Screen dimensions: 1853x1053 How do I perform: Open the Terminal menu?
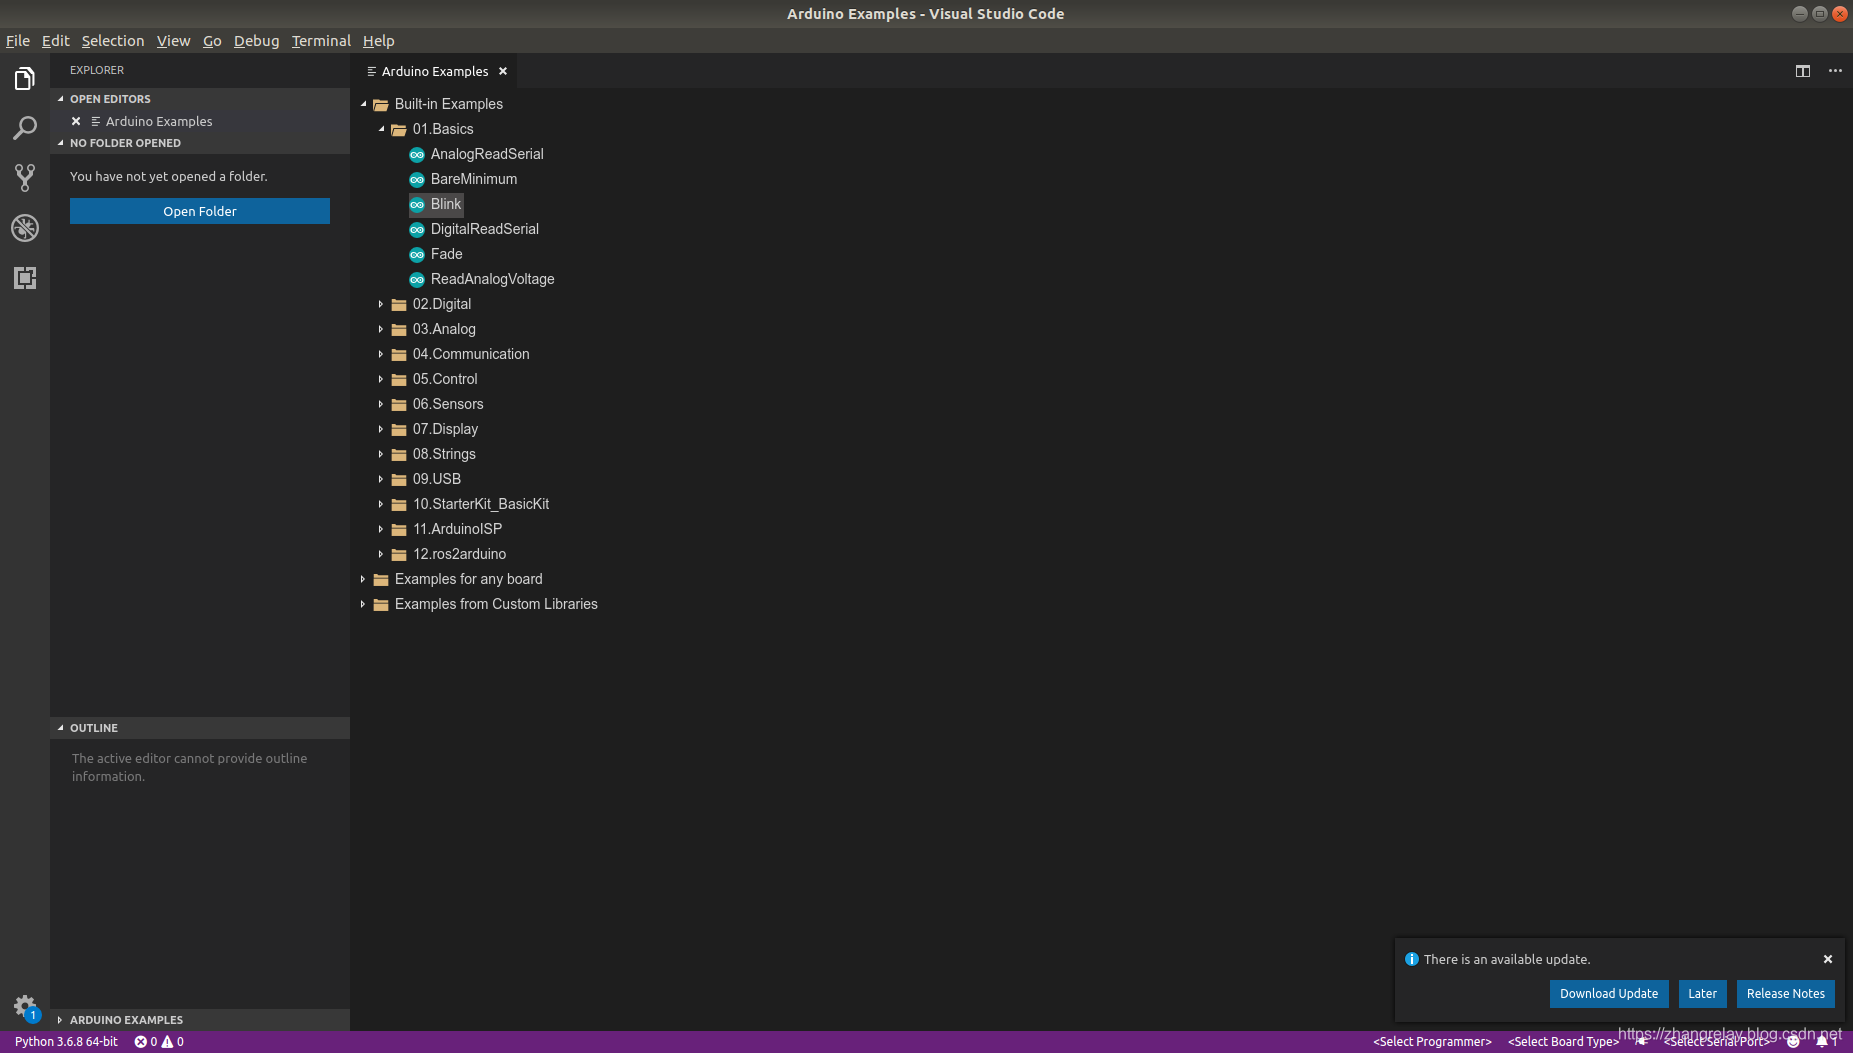point(321,41)
